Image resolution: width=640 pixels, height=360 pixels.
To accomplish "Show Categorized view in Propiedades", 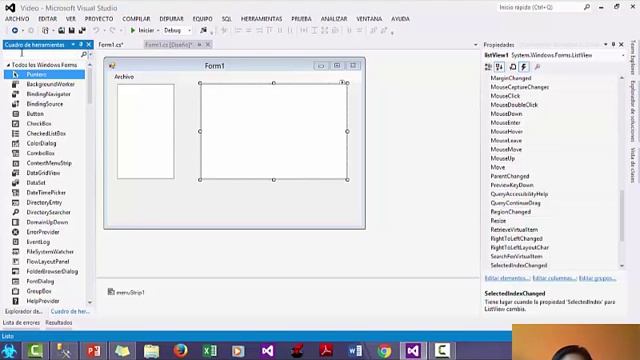I will tap(488, 67).
